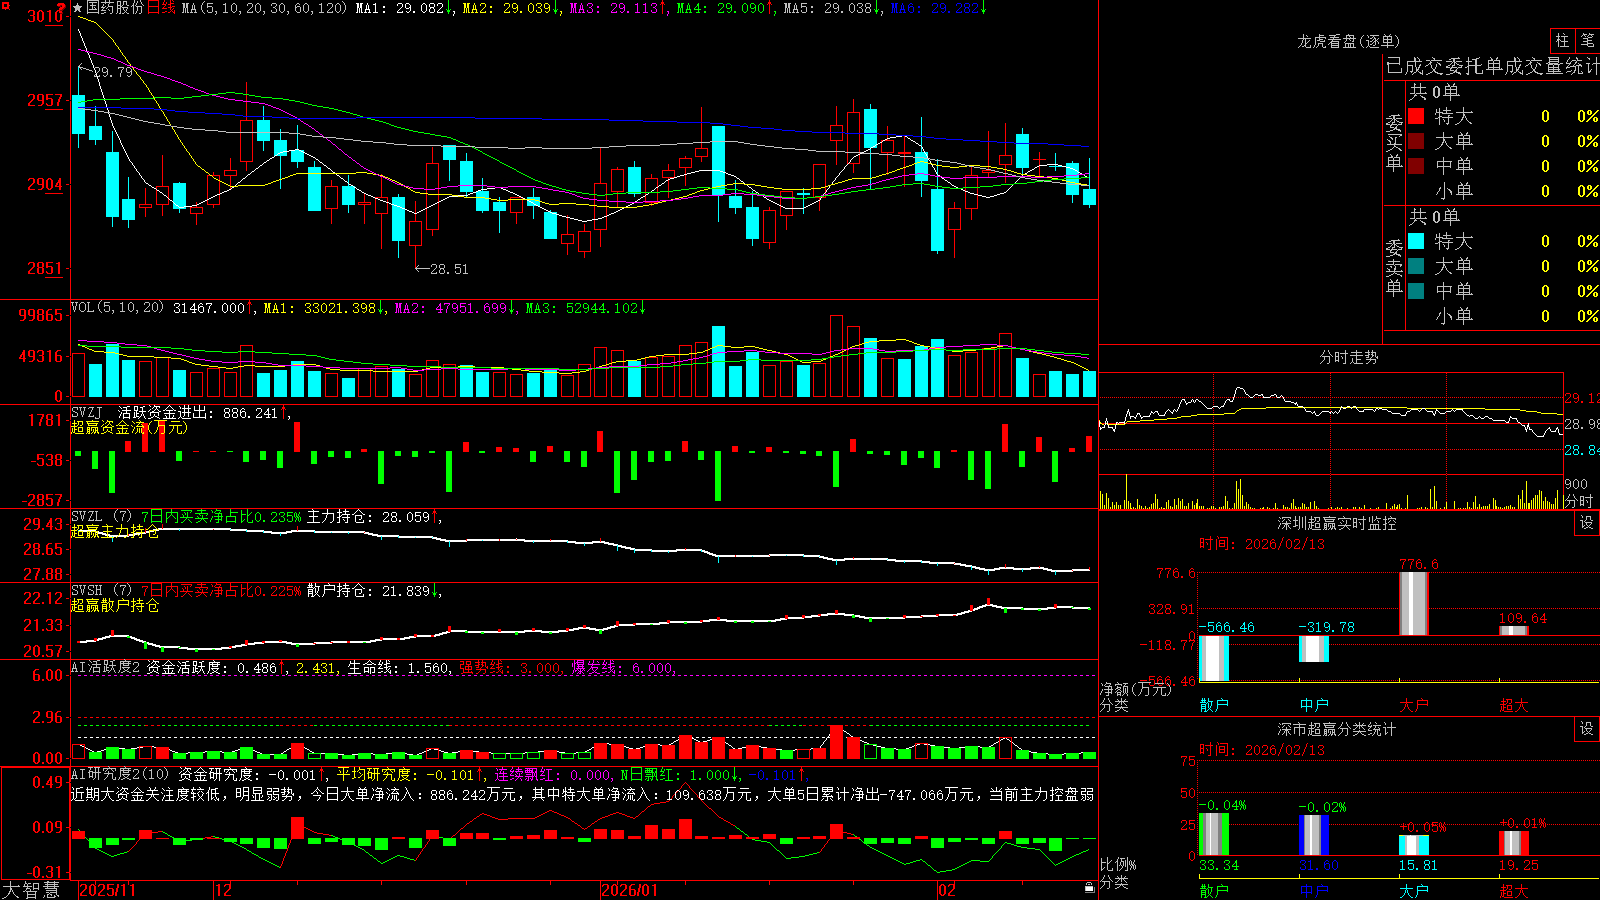Click the SVZJ 活跃资金进出 indicator label
This screenshot has width=1600, height=900.
click(x=144, y=413)
